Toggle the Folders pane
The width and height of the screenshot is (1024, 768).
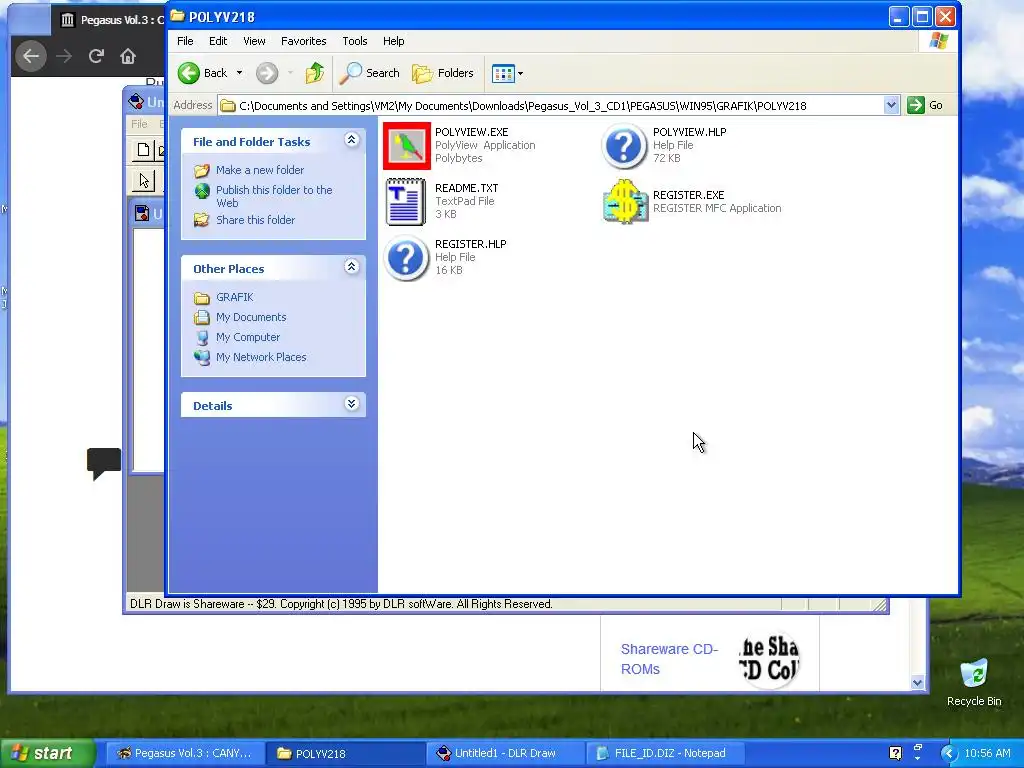point(443,73)
